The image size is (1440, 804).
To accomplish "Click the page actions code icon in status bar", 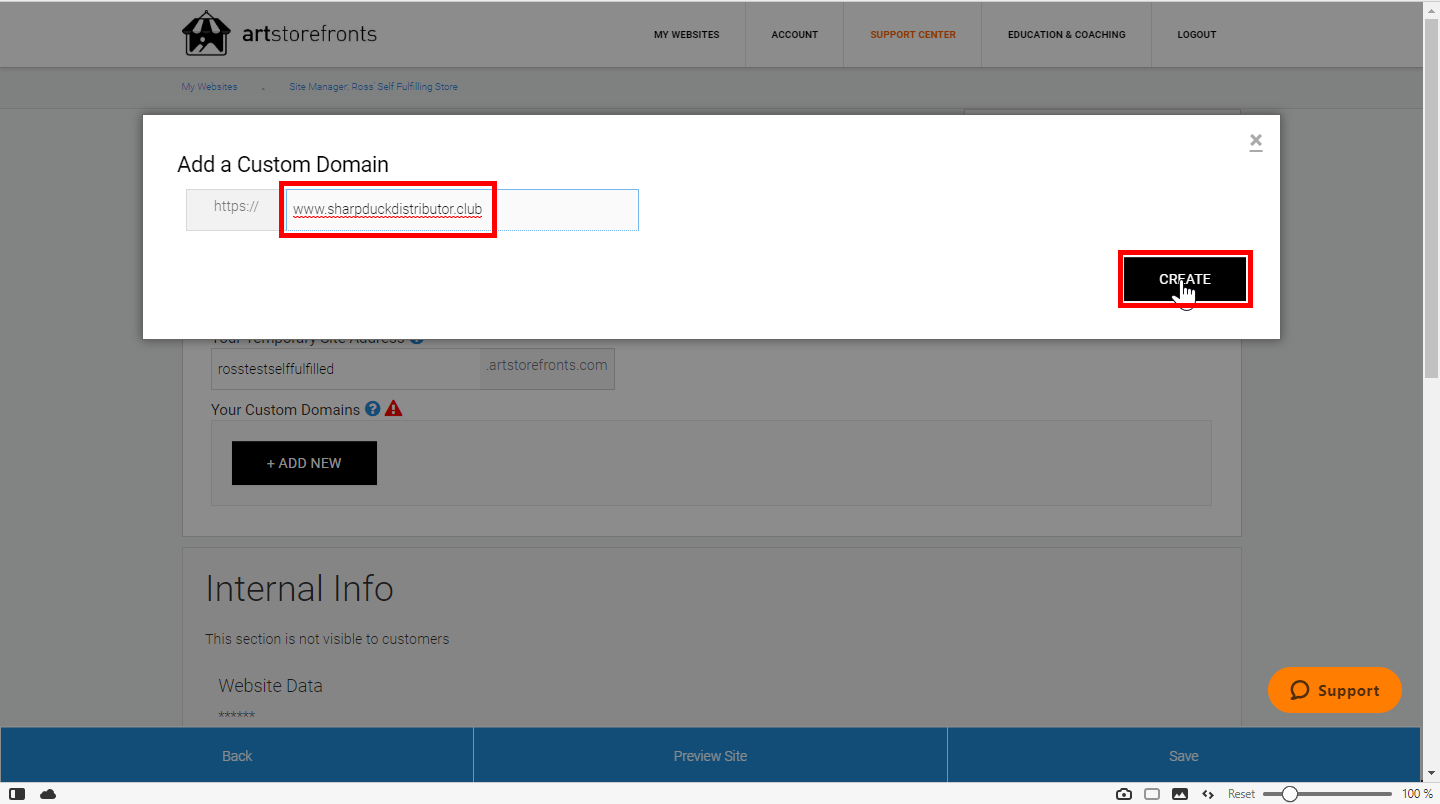I will [x=1208, y=794].
